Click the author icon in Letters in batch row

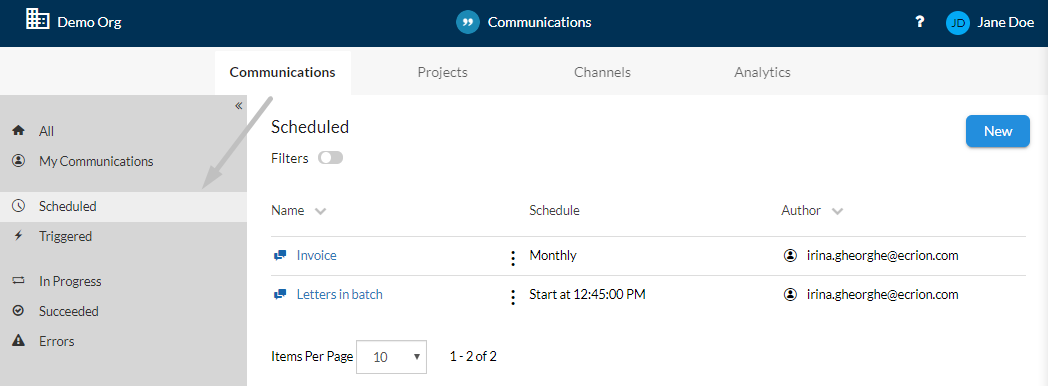(x=790, y=294)
